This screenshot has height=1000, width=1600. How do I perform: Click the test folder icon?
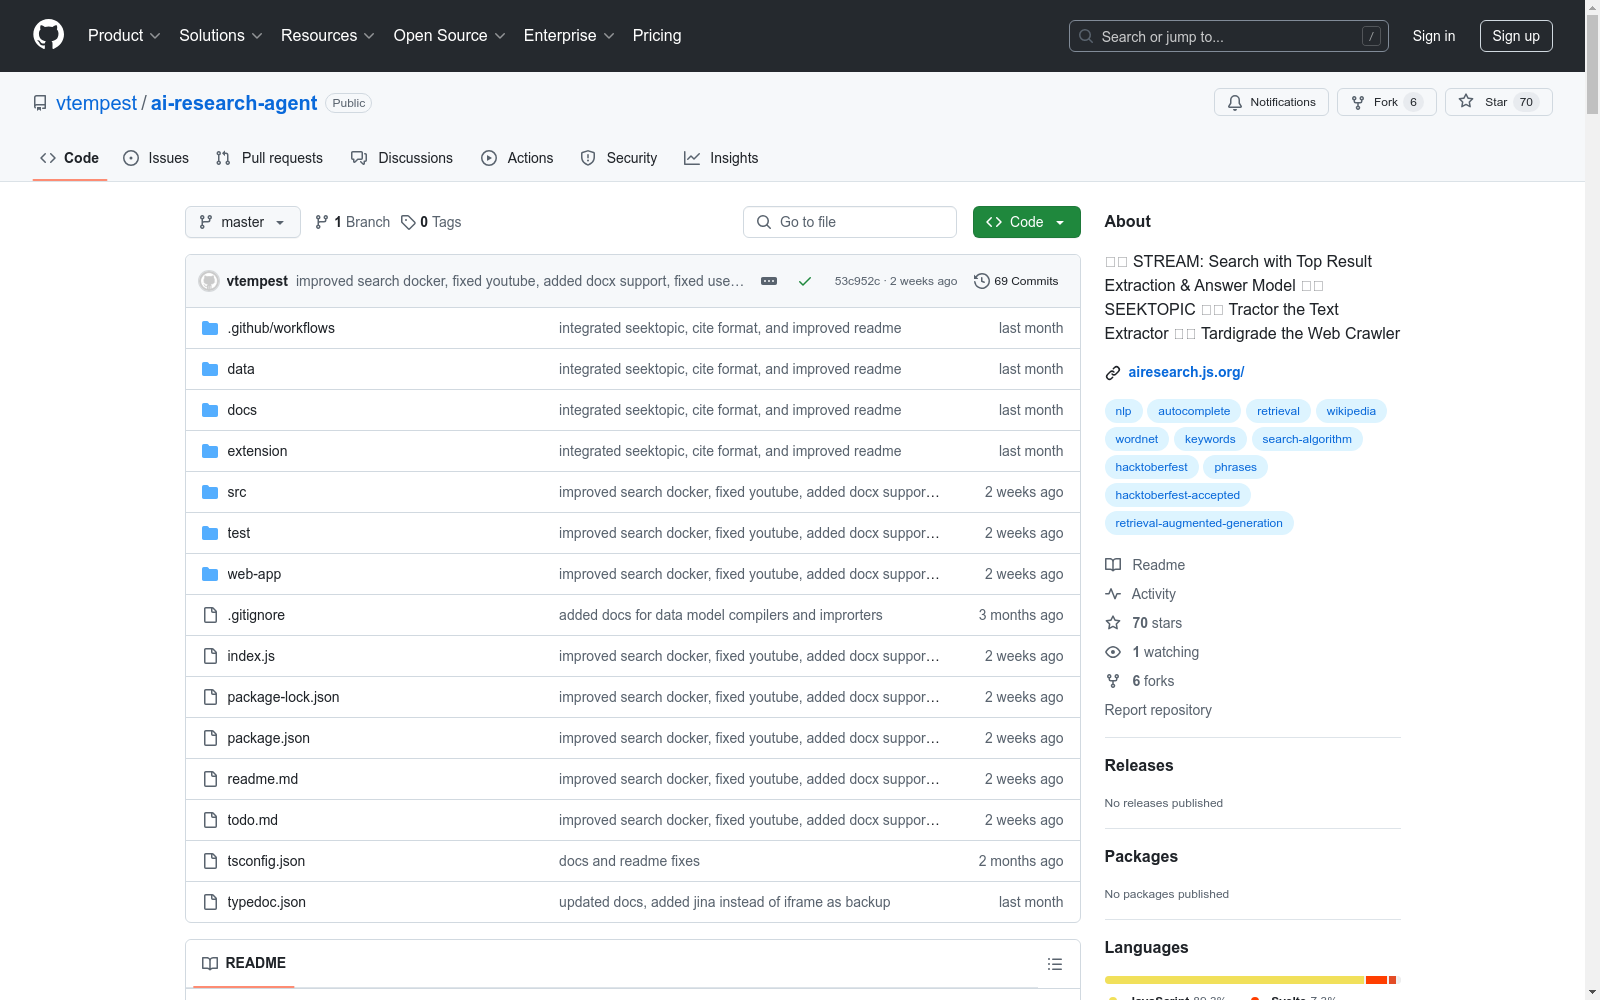pyautogui.click(x=210, y=533)
